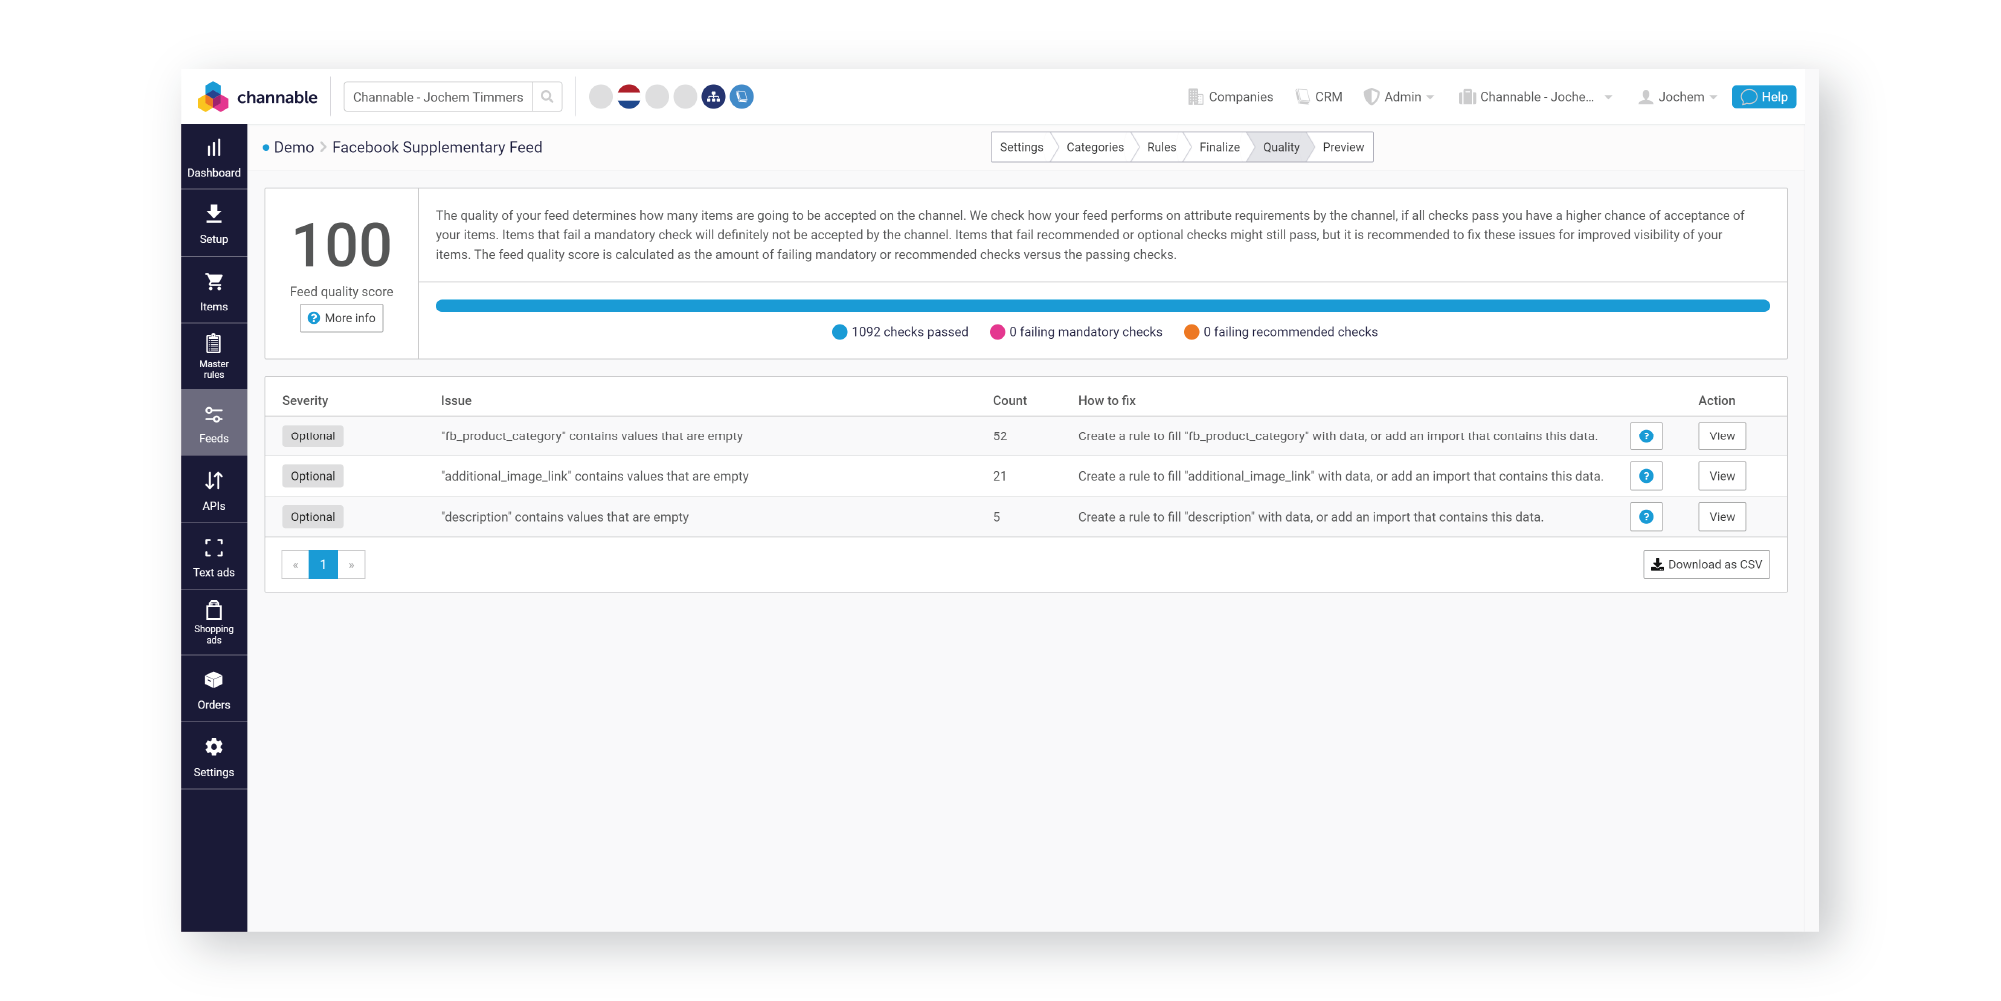Select the Feeds icon in the sidebar
Screen dimensions: 2001x1001
pyautogui.click(x=213, y=422)
